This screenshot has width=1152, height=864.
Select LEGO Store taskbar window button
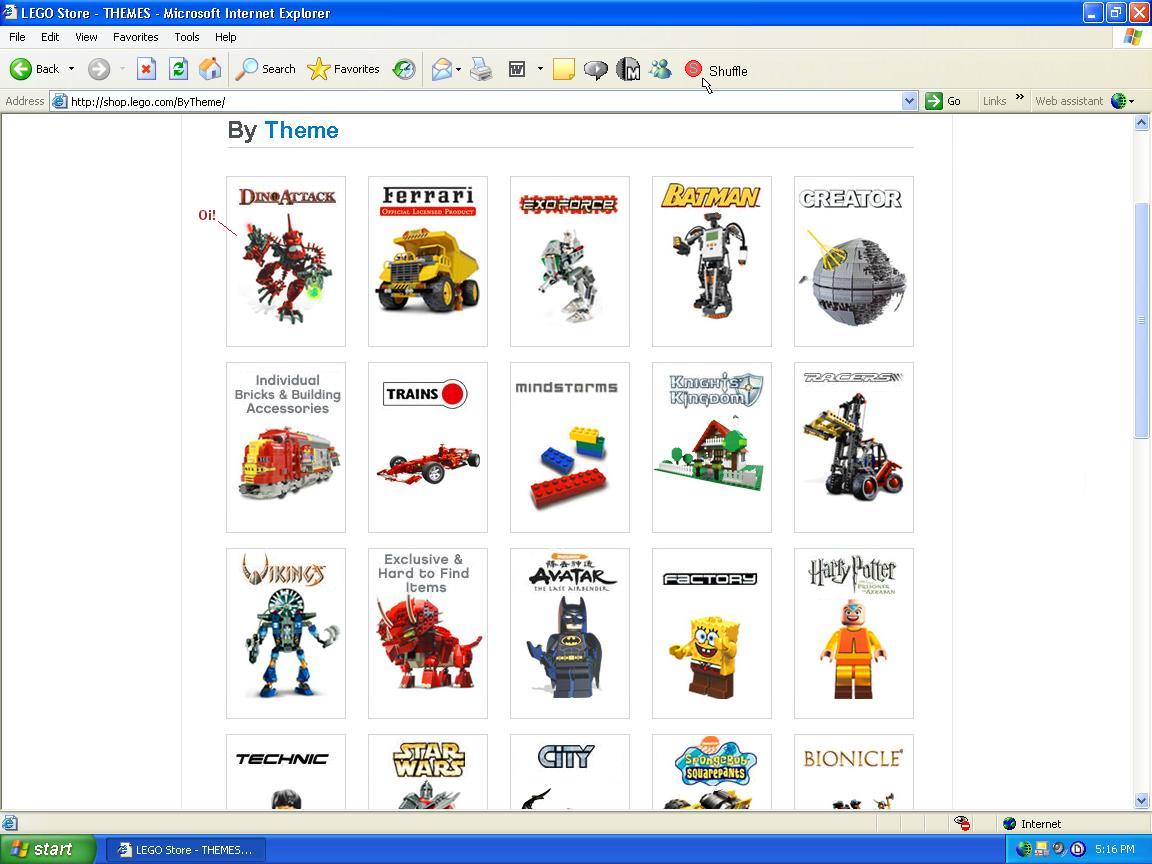pyautogui.click(x=186, y=850)
